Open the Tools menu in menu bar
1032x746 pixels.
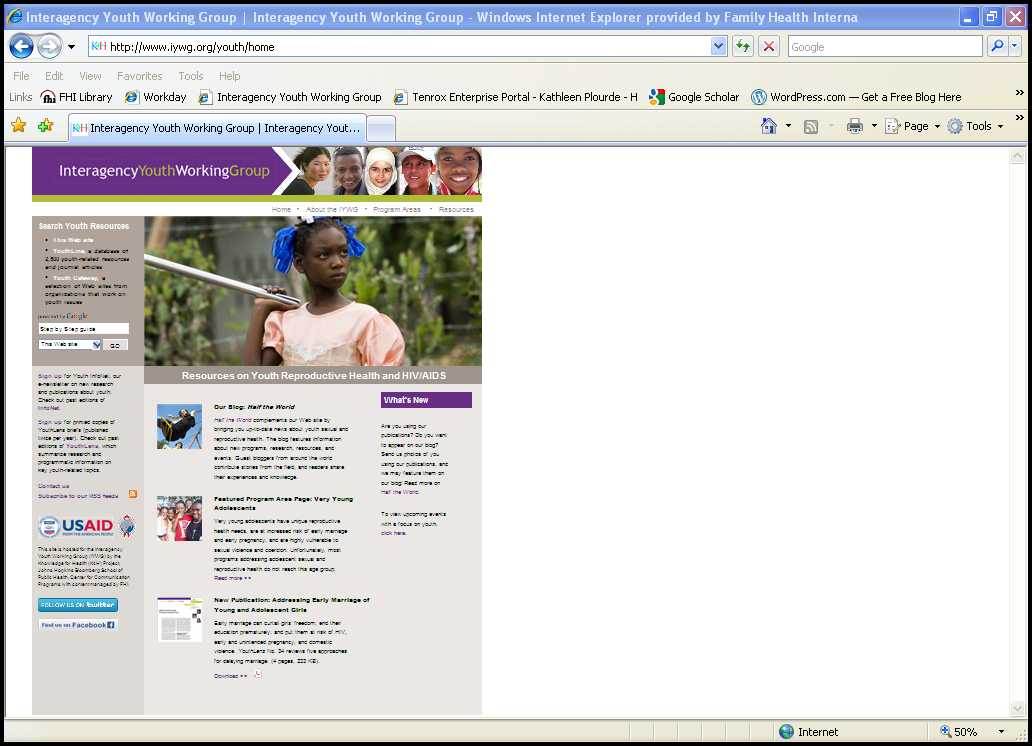click(x=190, y=76)
